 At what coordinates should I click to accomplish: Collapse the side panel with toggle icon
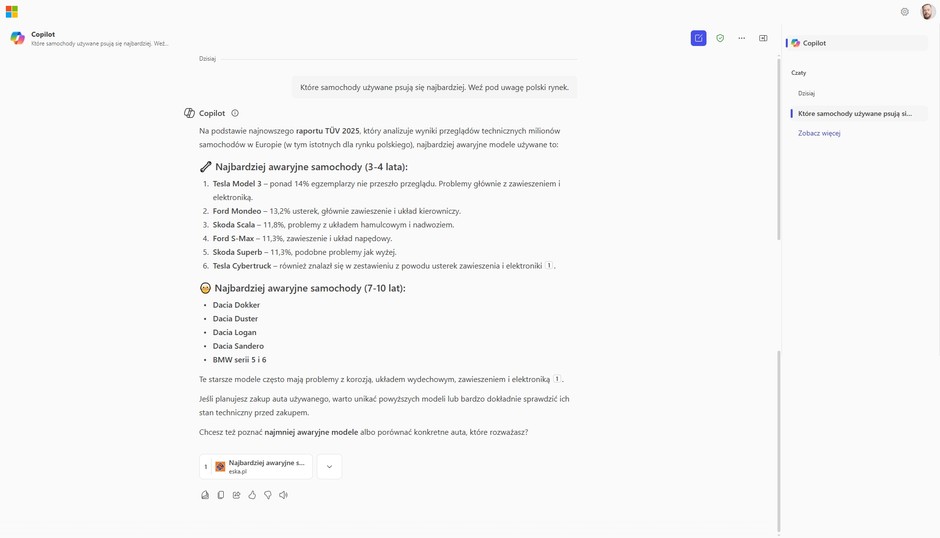(x=763, y=38)
